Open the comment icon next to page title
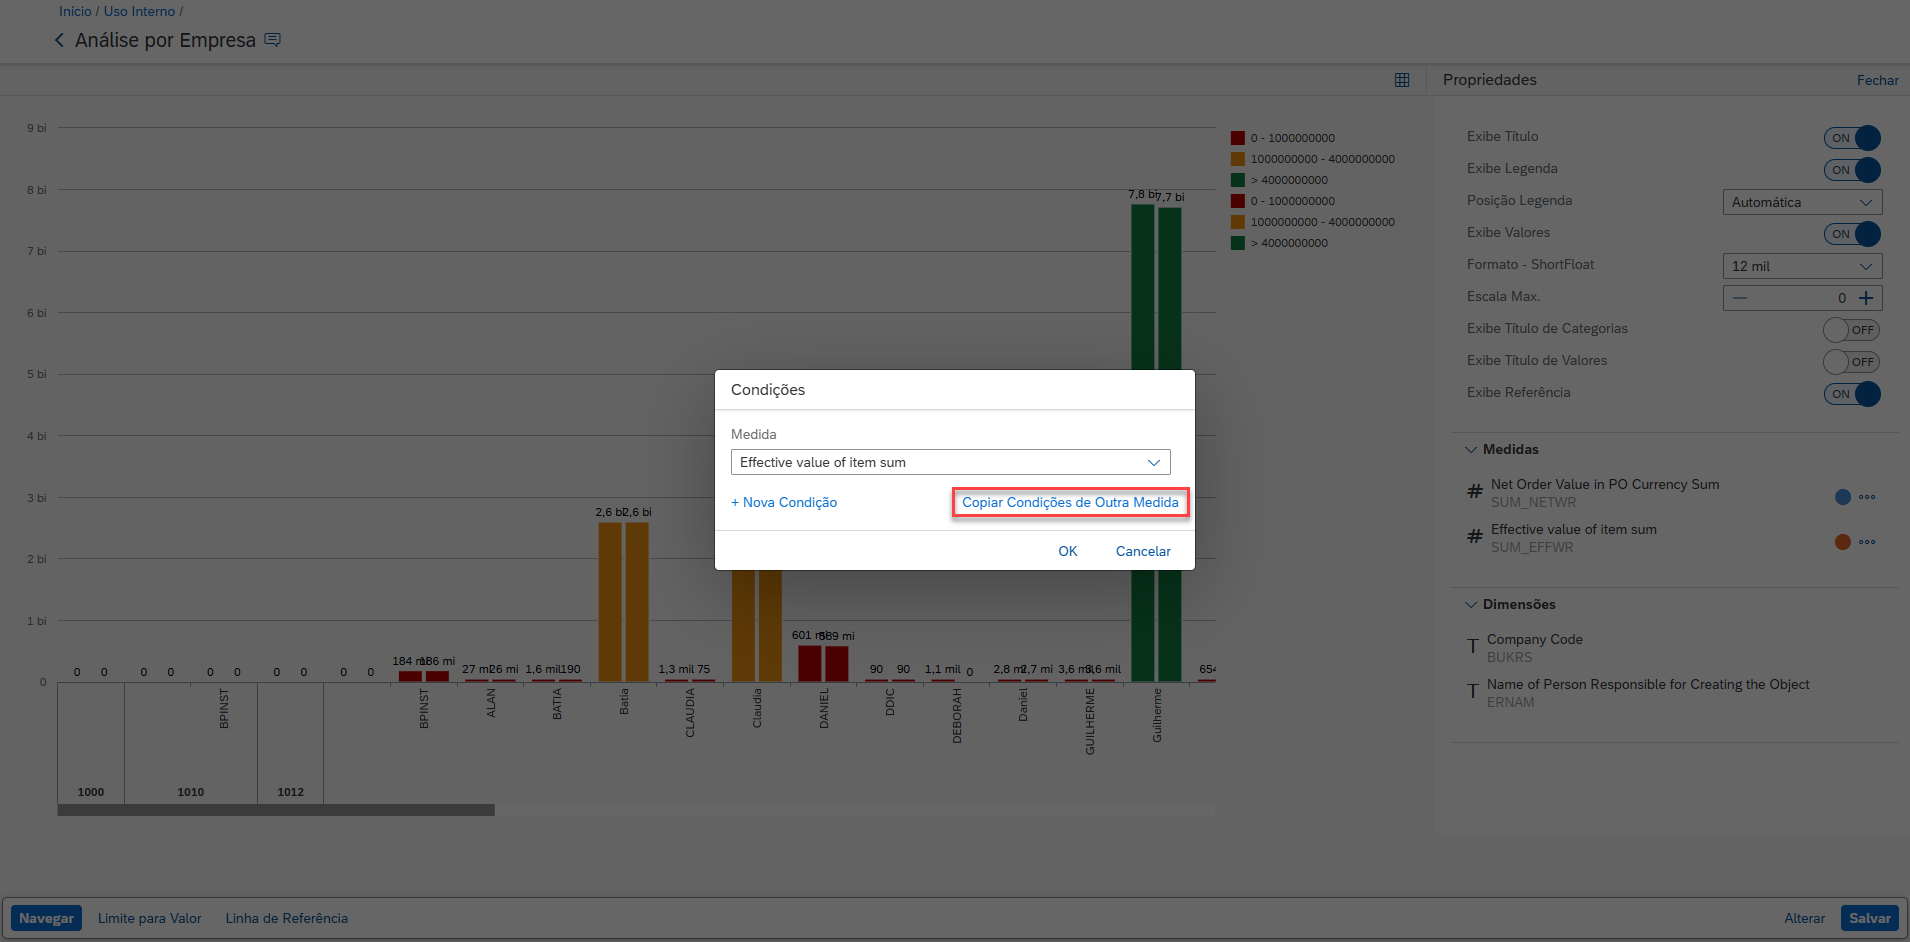Image resolution: width=1910 pixels, height=942 pixels. click(x=272, y=40)
